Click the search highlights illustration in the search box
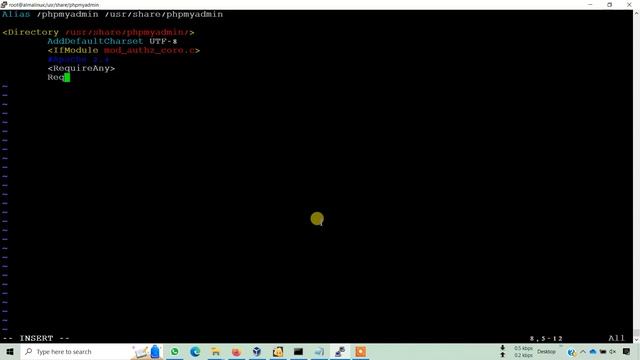The image size is (640, 360). tap(146, 352)
